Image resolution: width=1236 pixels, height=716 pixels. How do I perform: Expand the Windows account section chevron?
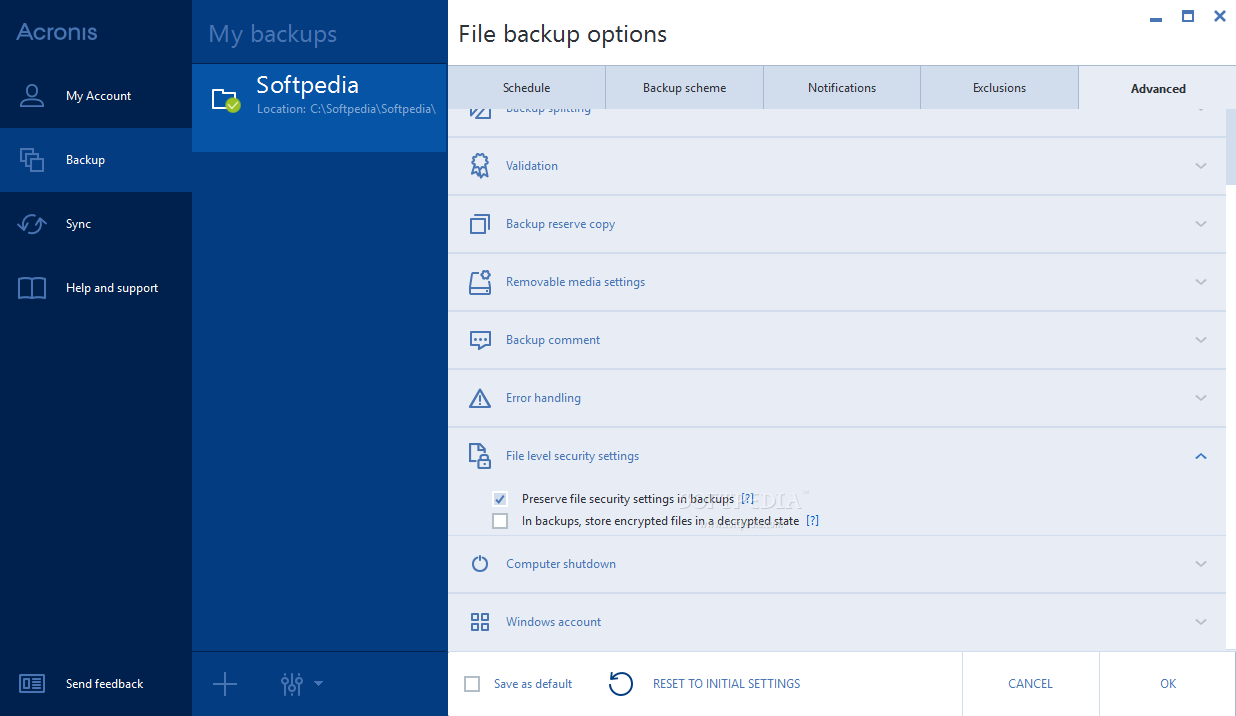tap(1201, 622)
